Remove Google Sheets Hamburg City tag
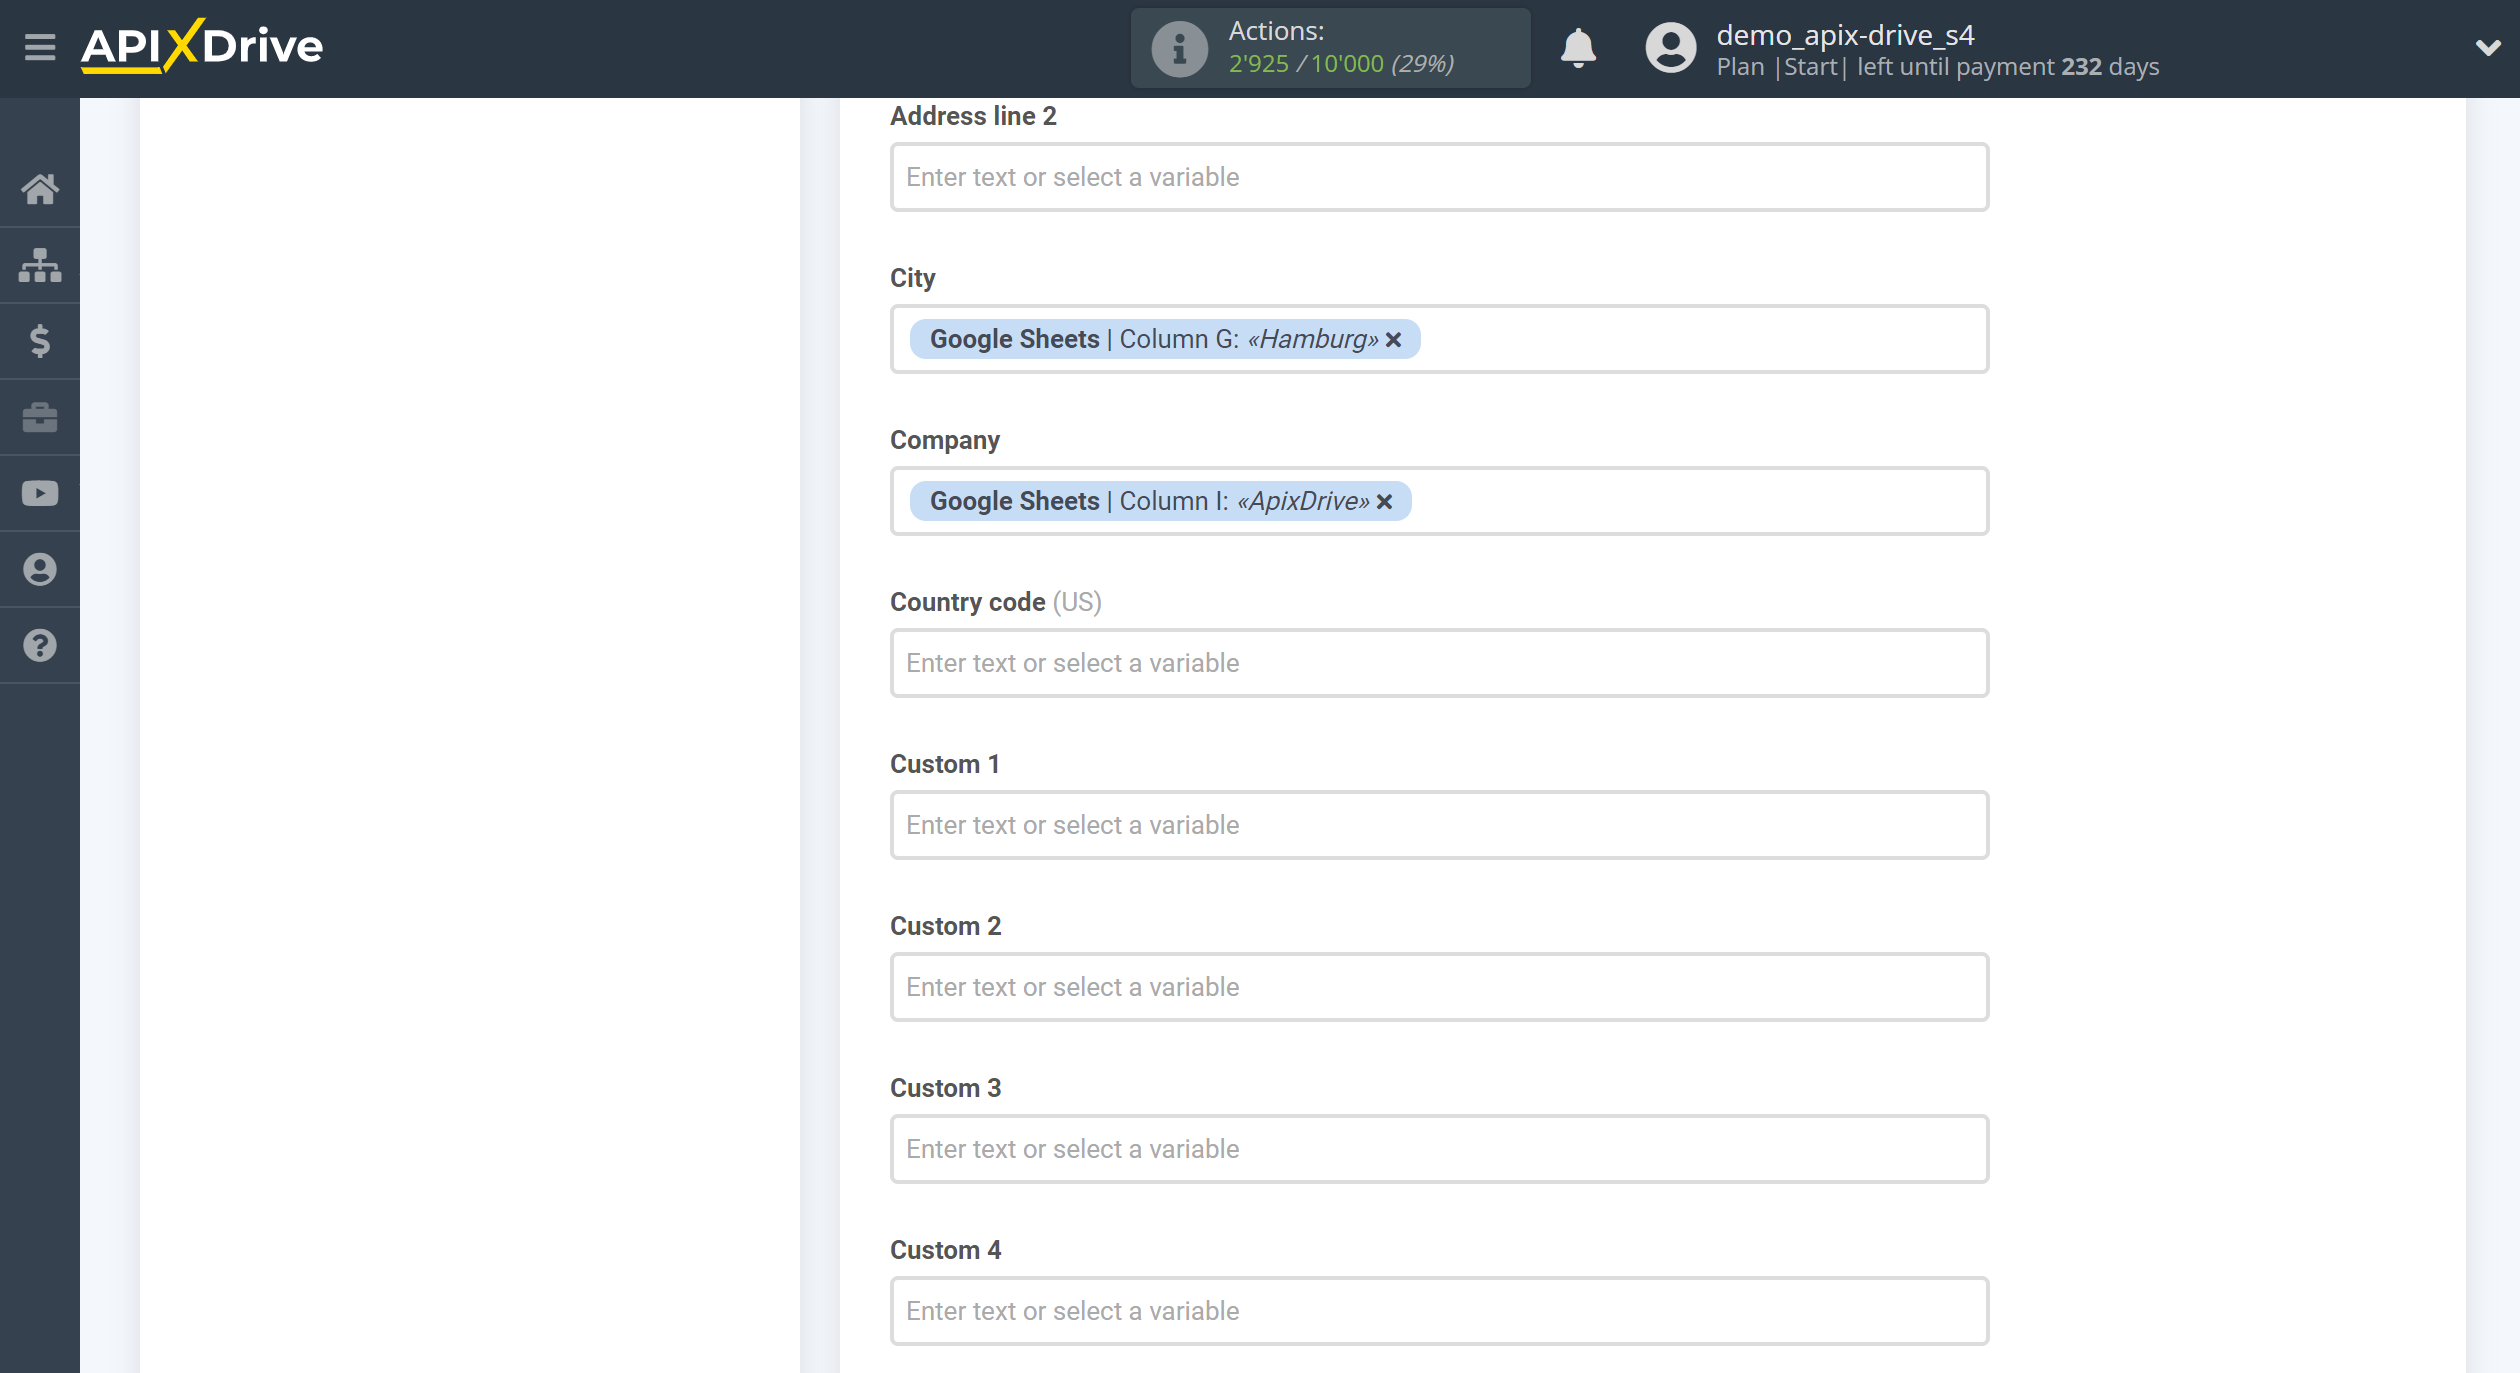This screenshot has width=2520, height=1373. click(x=1393, y=338)
